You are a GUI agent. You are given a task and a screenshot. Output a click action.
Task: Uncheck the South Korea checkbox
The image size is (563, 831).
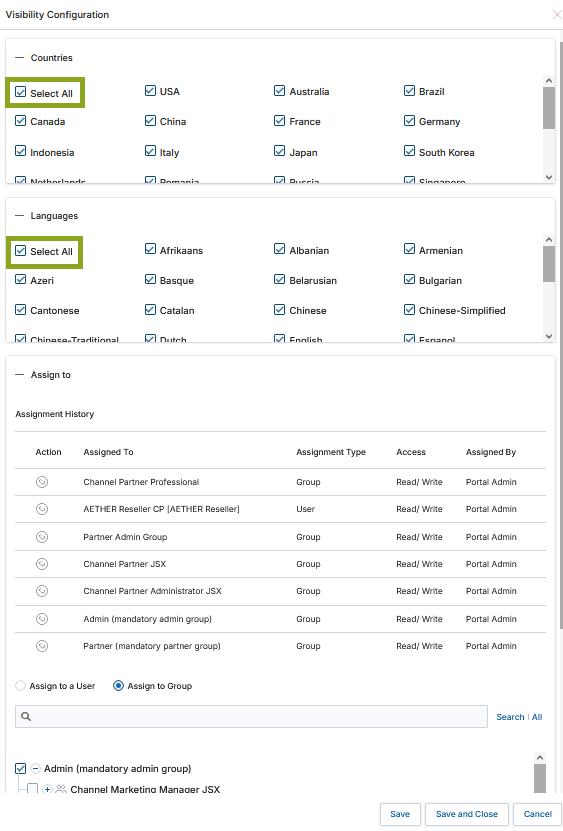pos(409,151)
